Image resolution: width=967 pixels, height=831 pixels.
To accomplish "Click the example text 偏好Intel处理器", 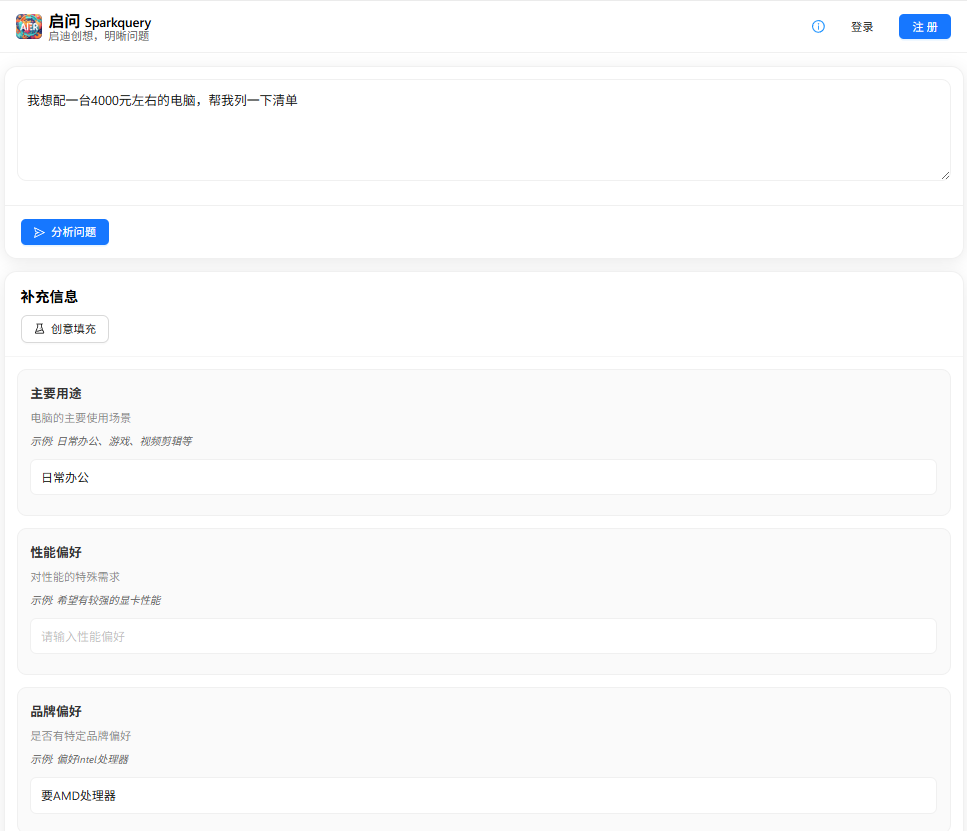I will point(93,759).
